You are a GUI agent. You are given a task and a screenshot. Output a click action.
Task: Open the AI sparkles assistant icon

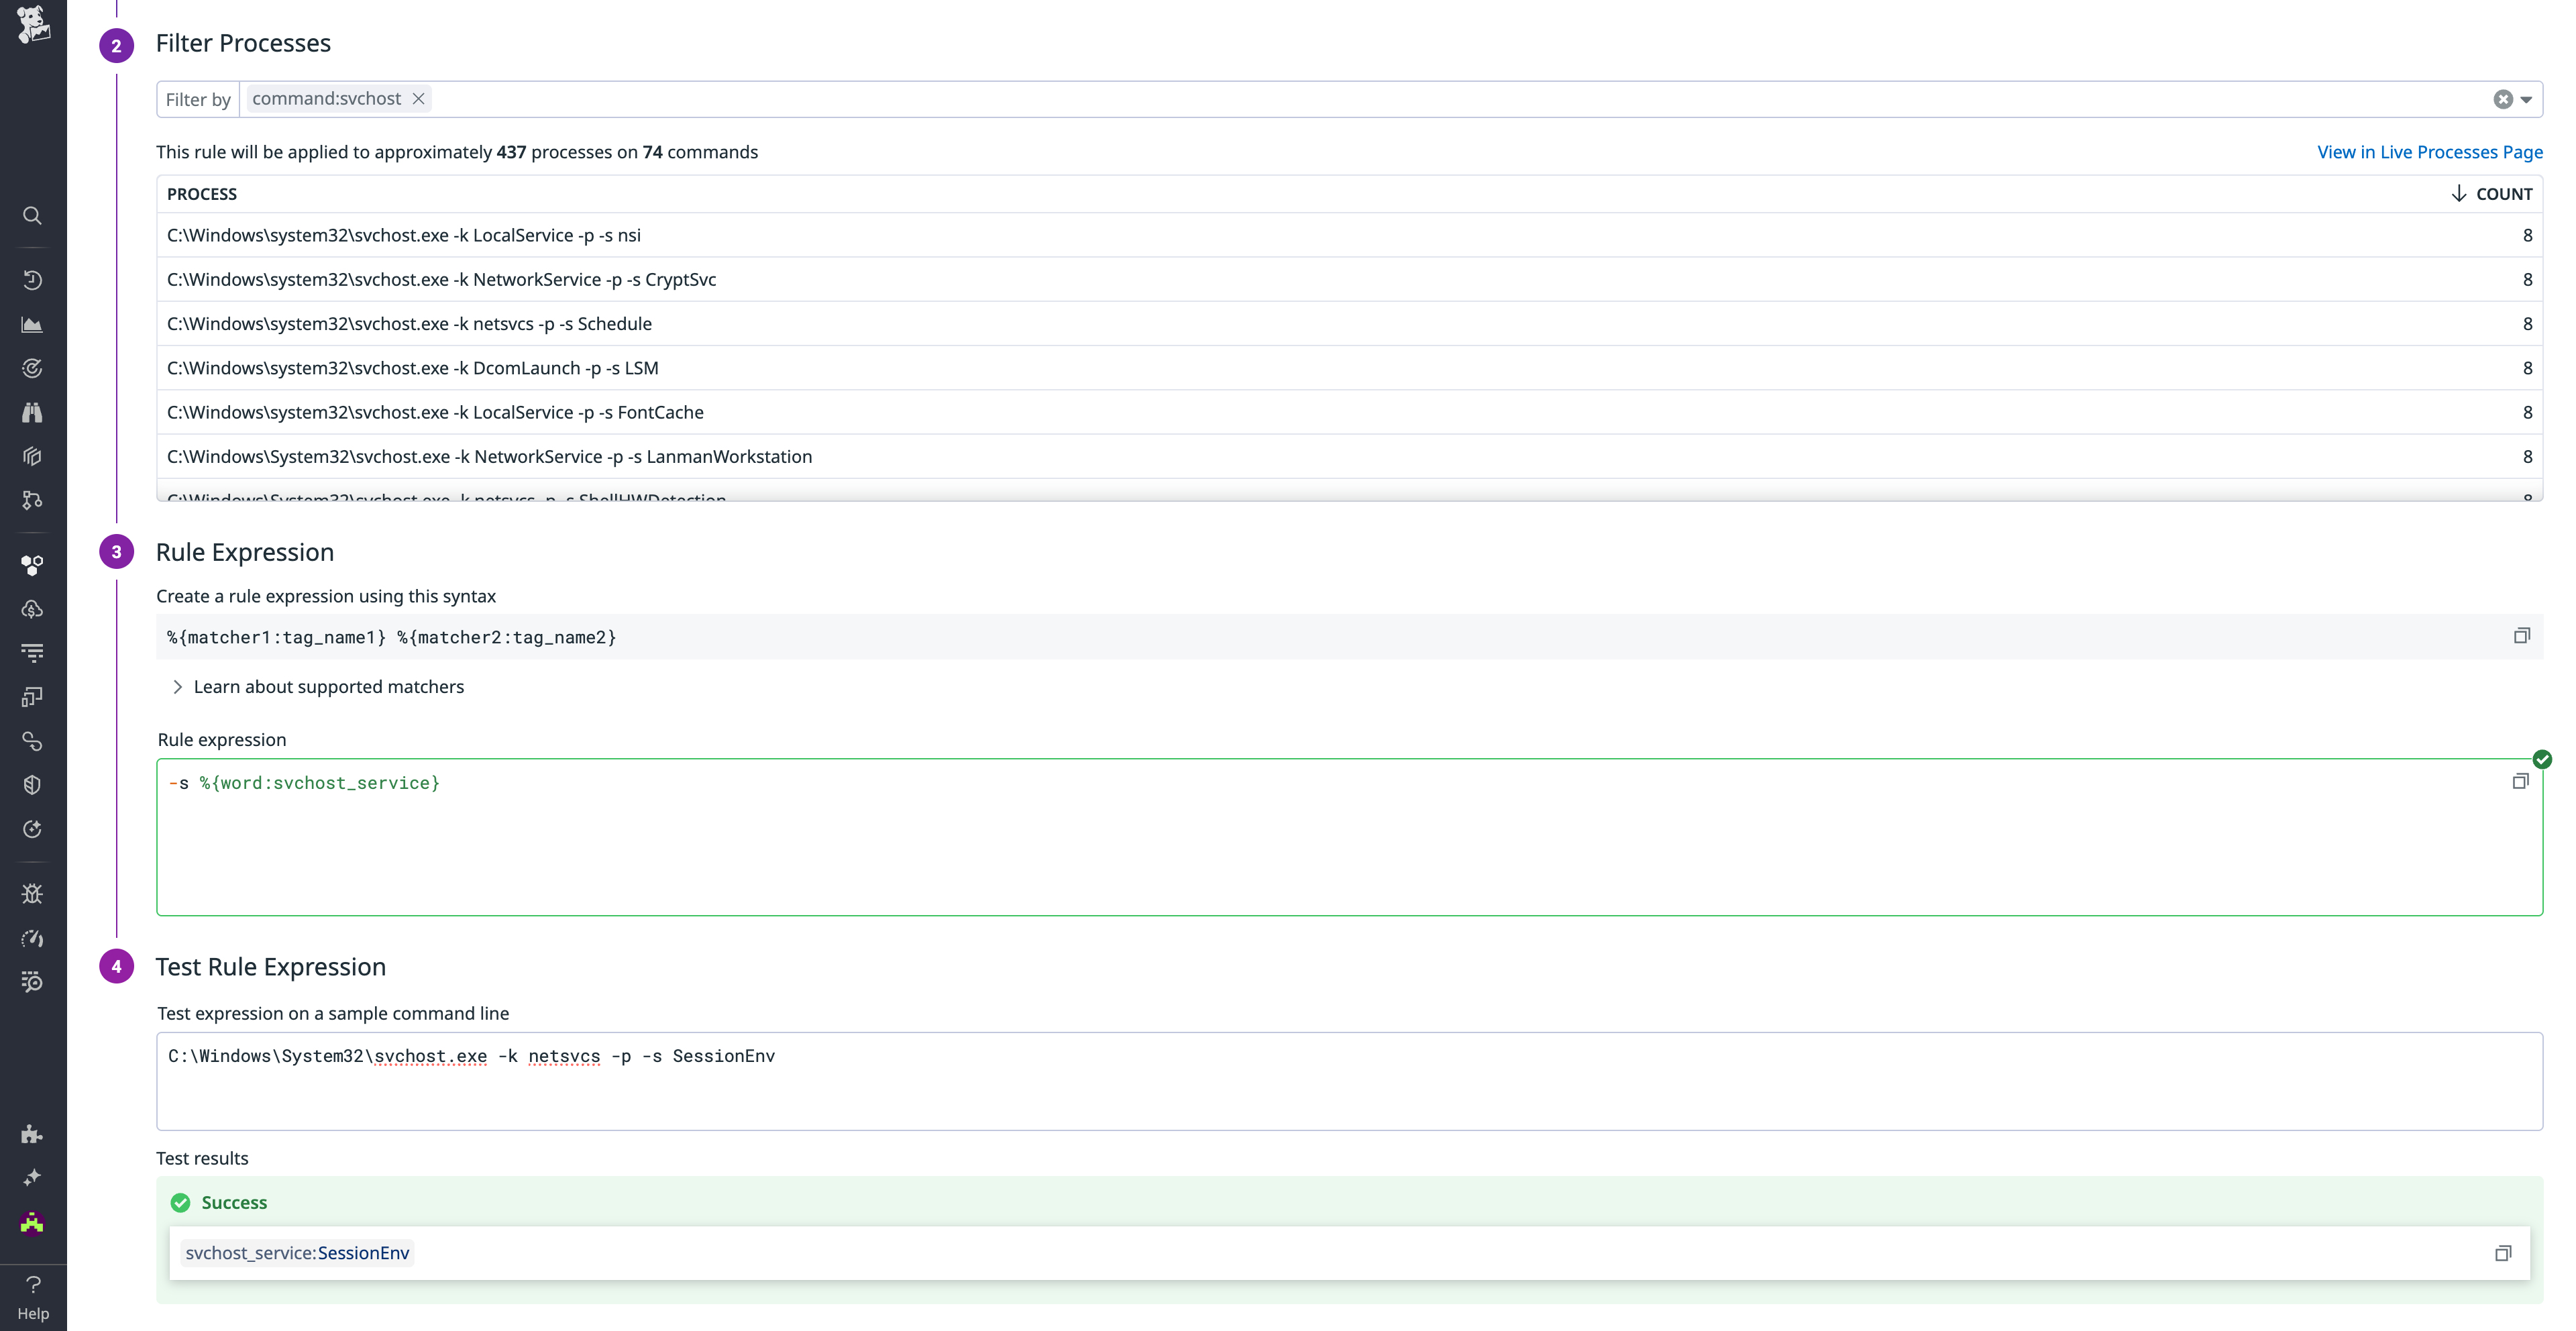click(32, 1177)
